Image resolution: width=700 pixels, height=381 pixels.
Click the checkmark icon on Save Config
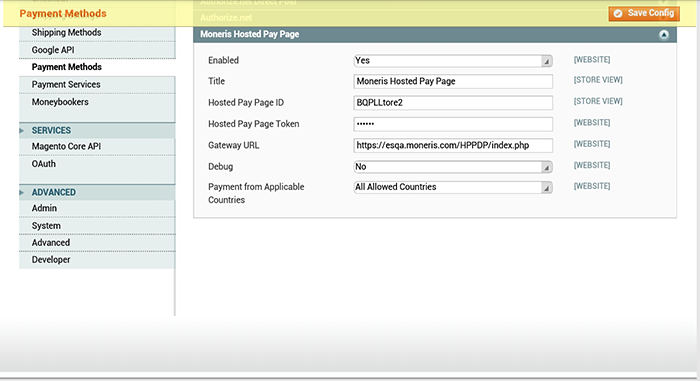click(x=618, y=14)
